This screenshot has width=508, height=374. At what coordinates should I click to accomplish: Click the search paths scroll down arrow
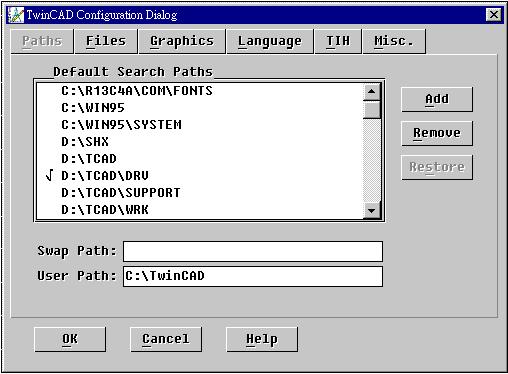point(372,211)
